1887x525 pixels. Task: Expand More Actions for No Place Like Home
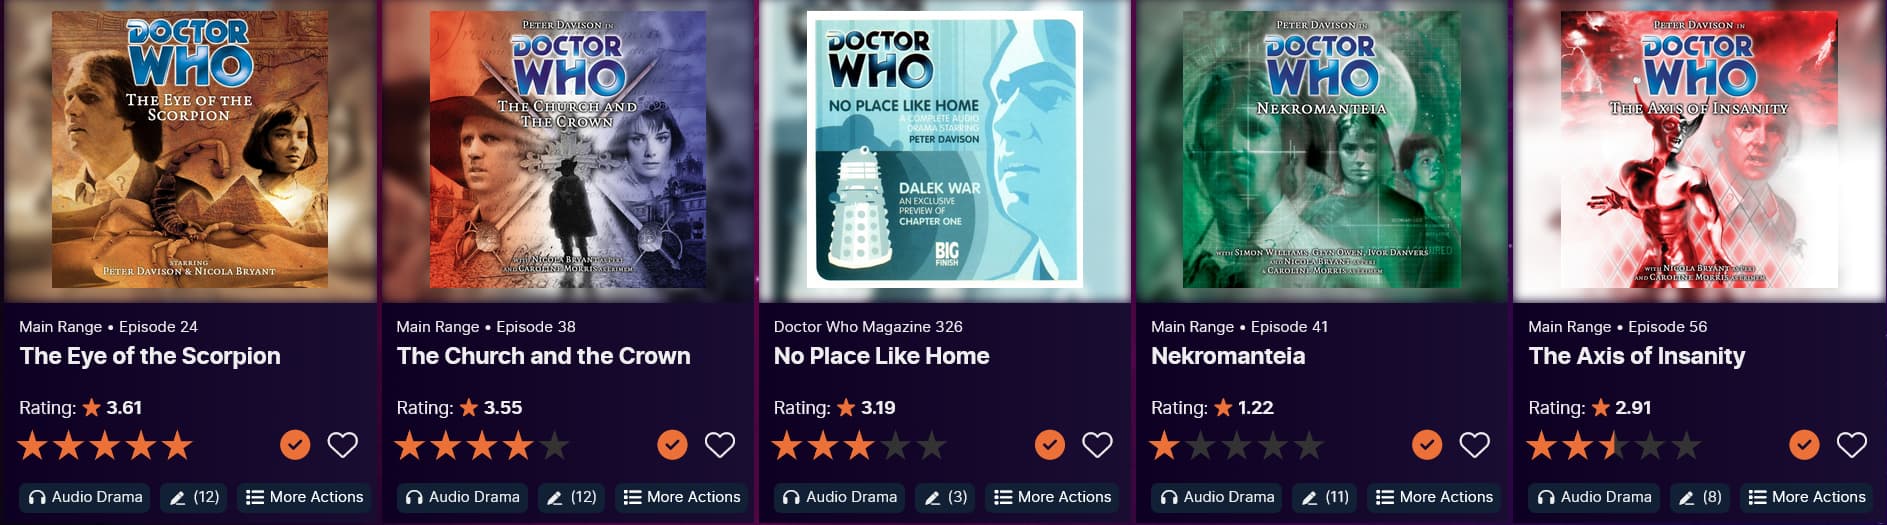(x=1052, y=497)
